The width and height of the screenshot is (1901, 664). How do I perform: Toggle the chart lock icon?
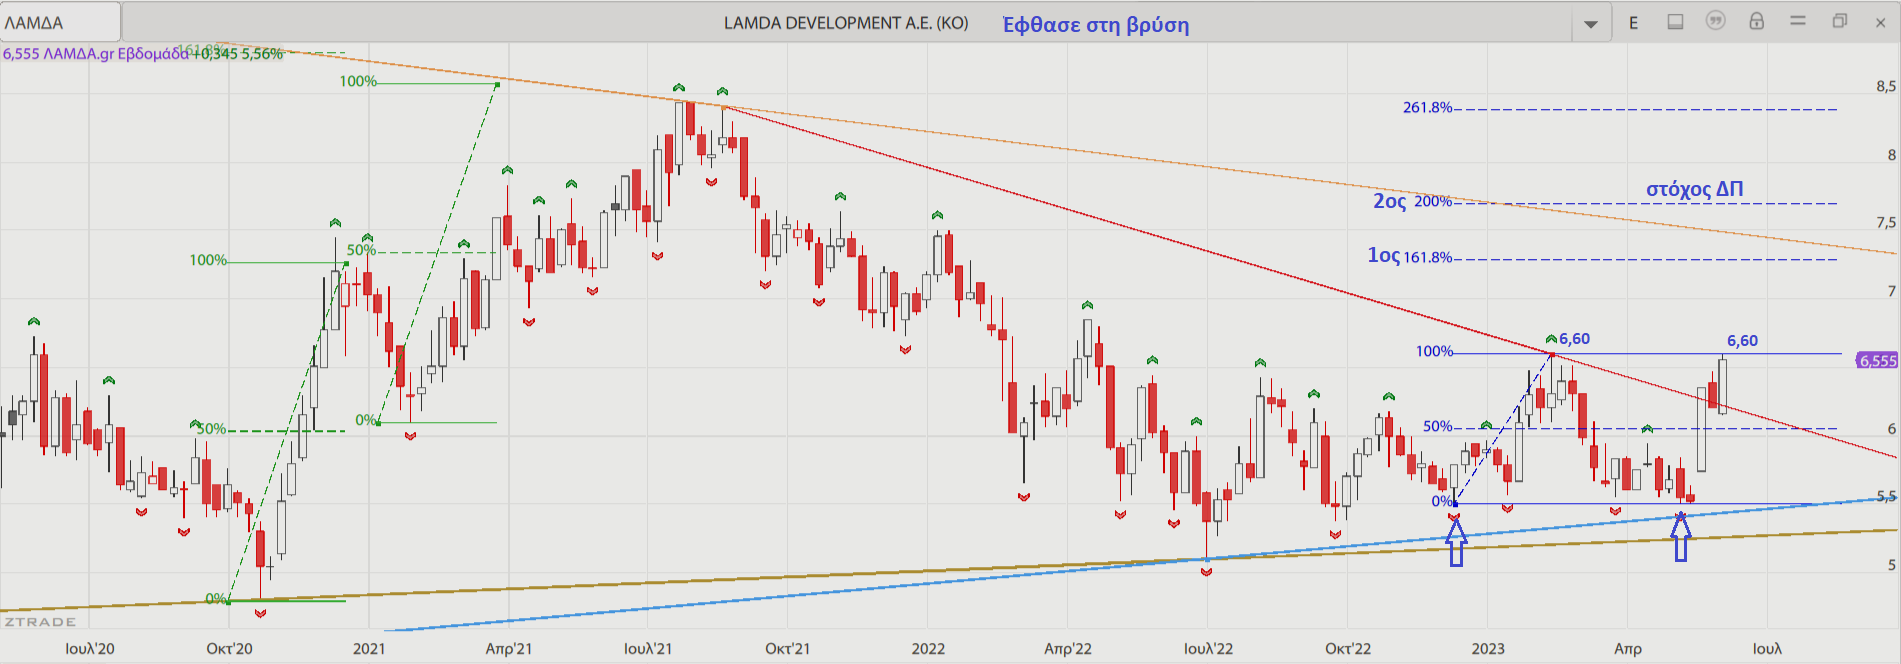tap(1757, 21)
